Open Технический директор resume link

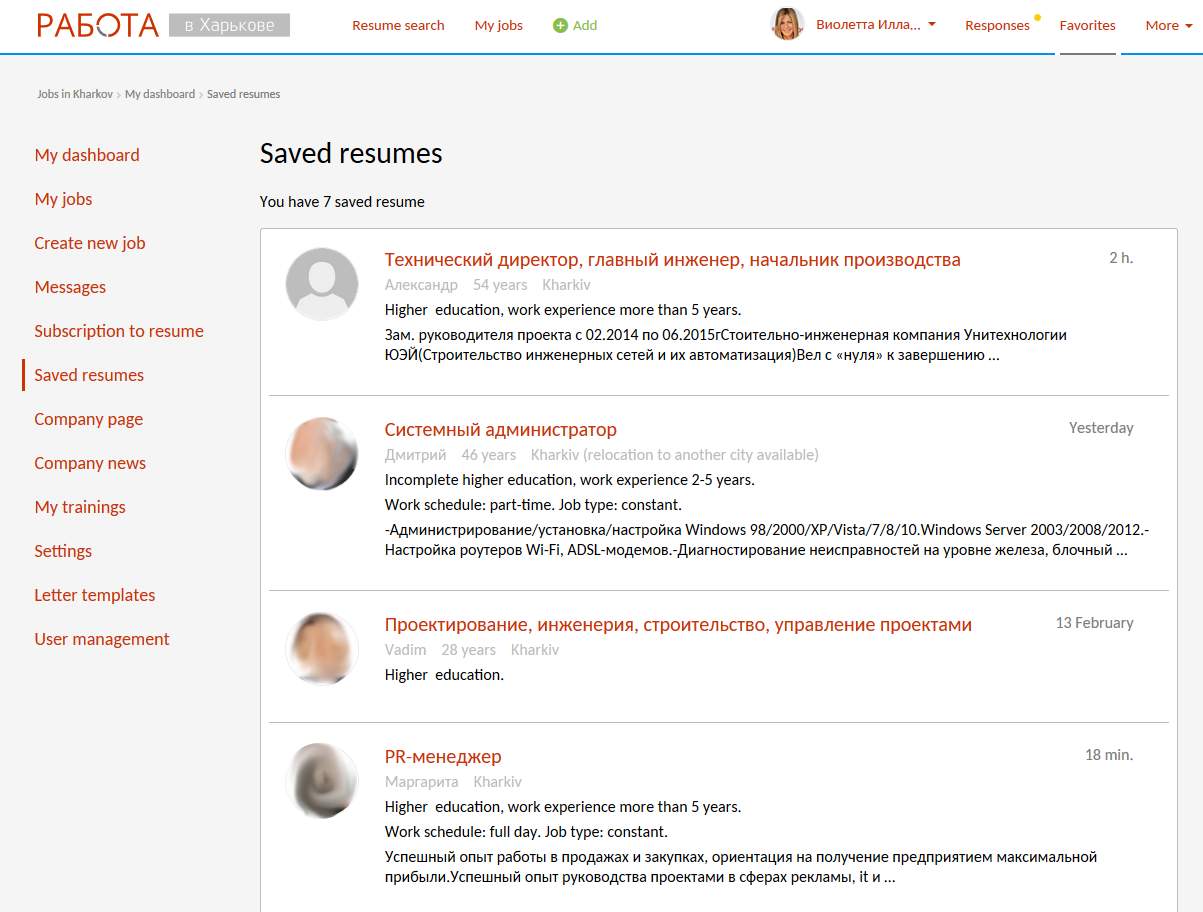pos(672,260)
